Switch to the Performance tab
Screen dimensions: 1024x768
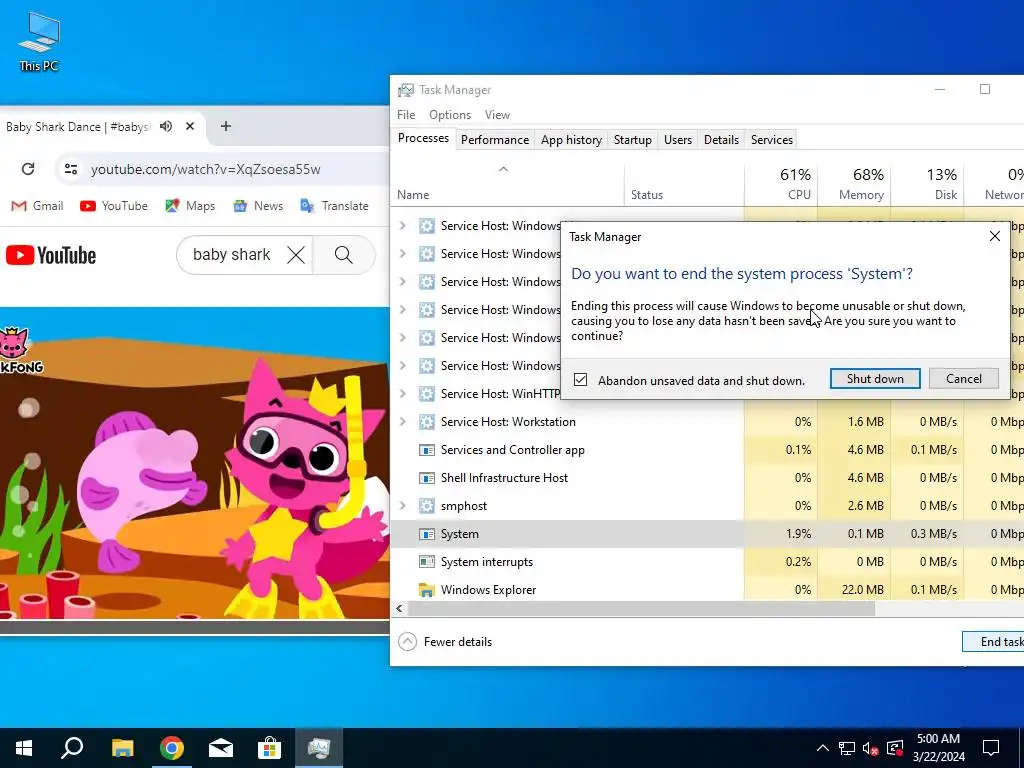pos(495,140)
